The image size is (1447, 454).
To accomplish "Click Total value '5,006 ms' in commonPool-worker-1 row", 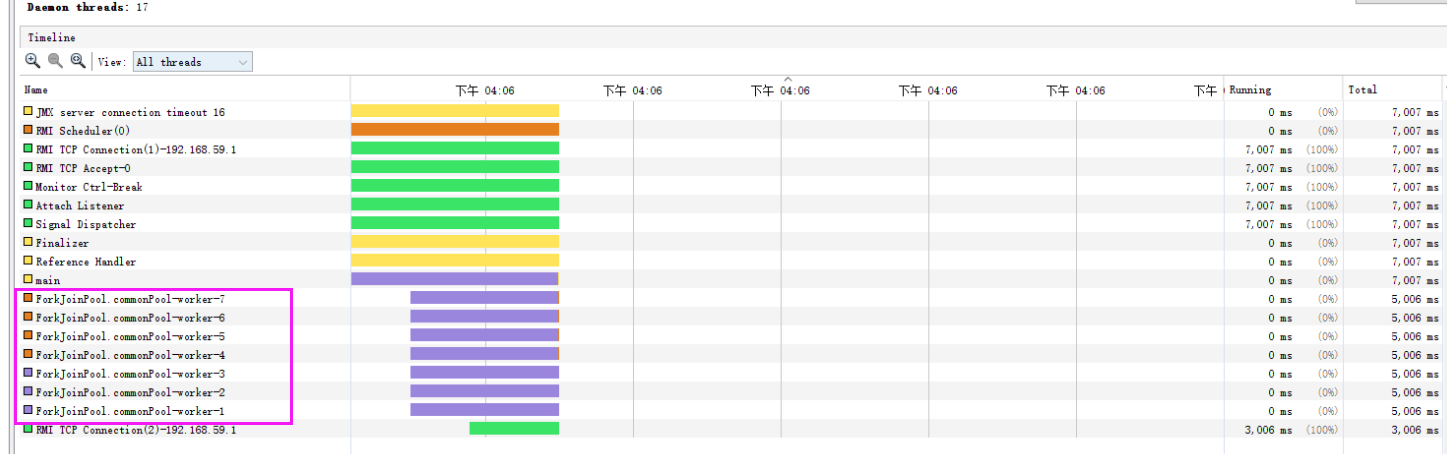I will 1415,411.
